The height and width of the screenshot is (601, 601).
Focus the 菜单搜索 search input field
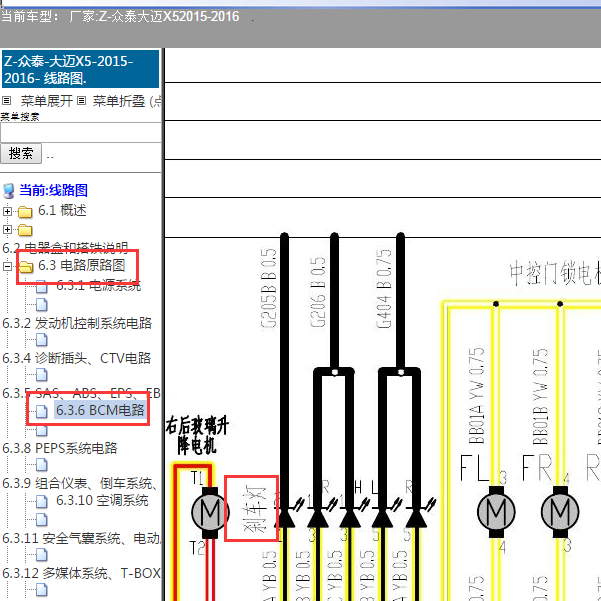(80, 133)
